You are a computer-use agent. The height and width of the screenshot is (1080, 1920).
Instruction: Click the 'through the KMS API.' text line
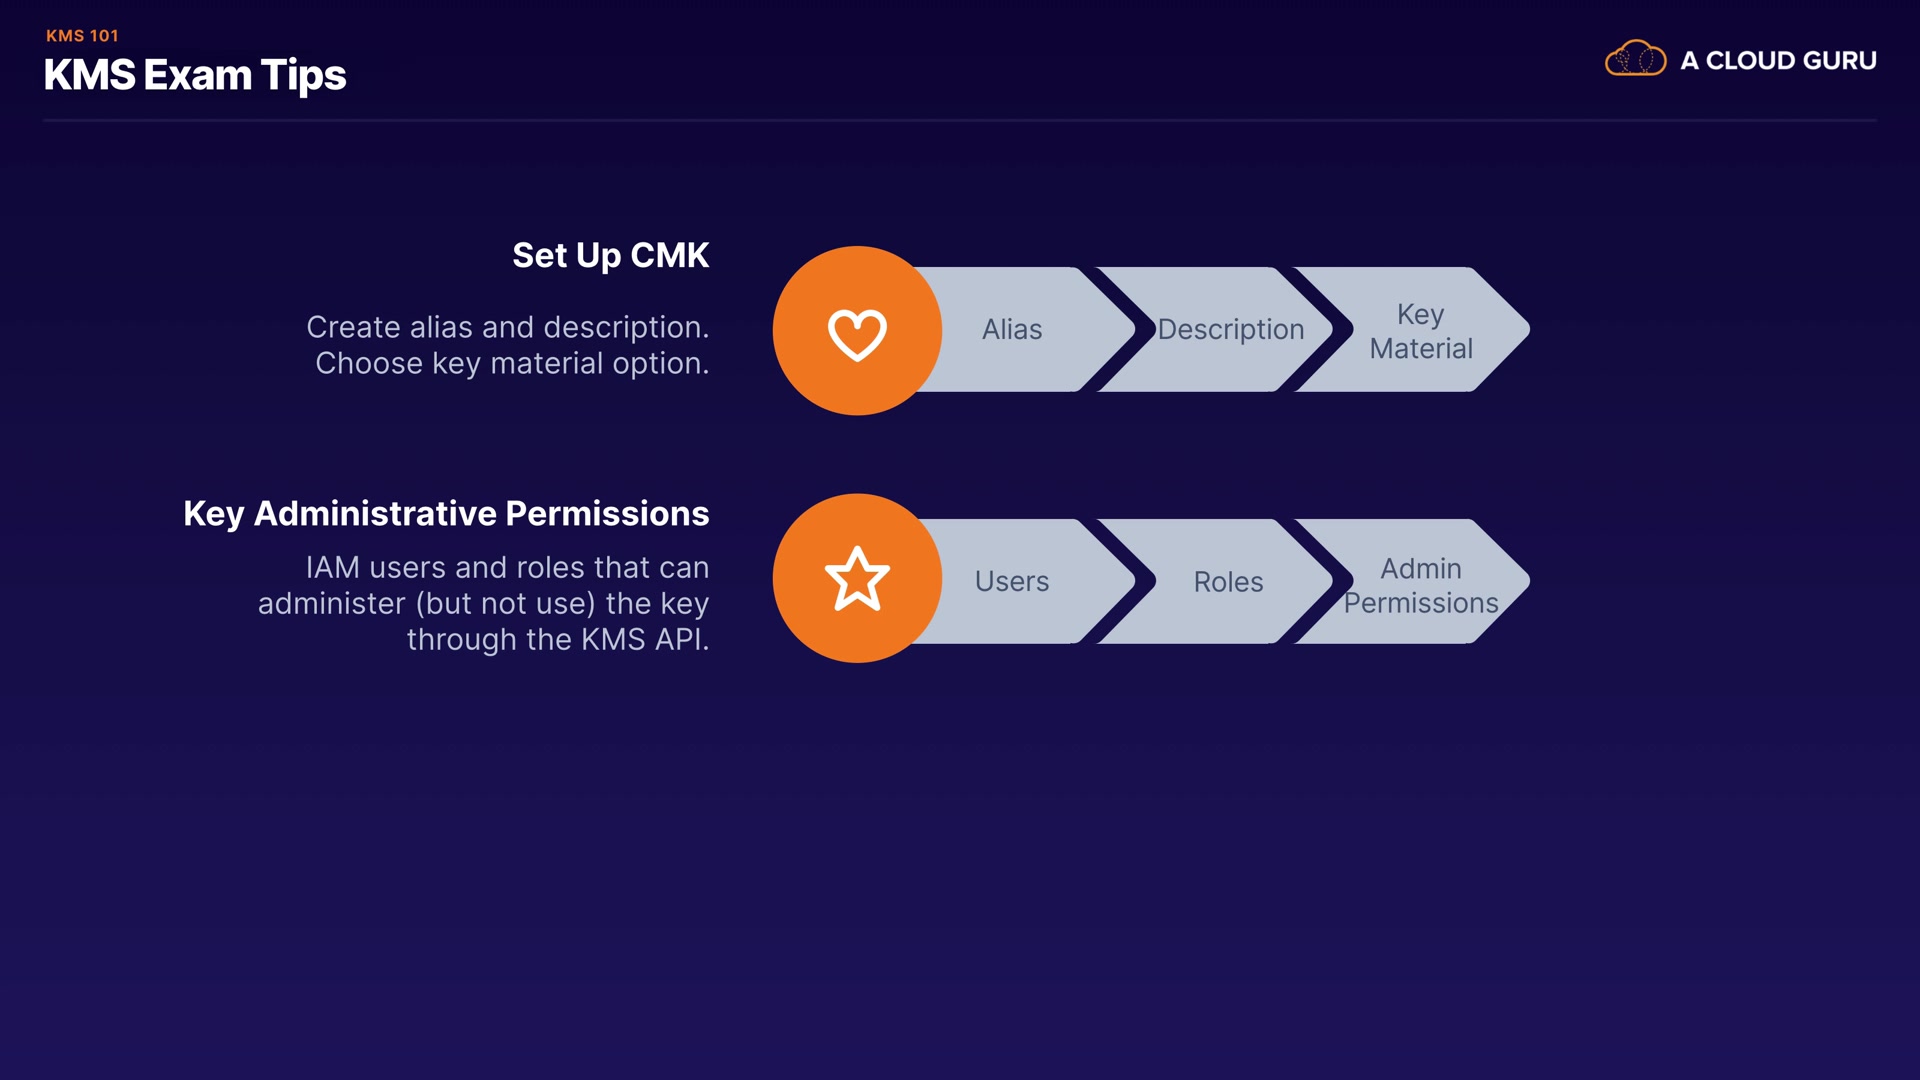pos(557,639)
